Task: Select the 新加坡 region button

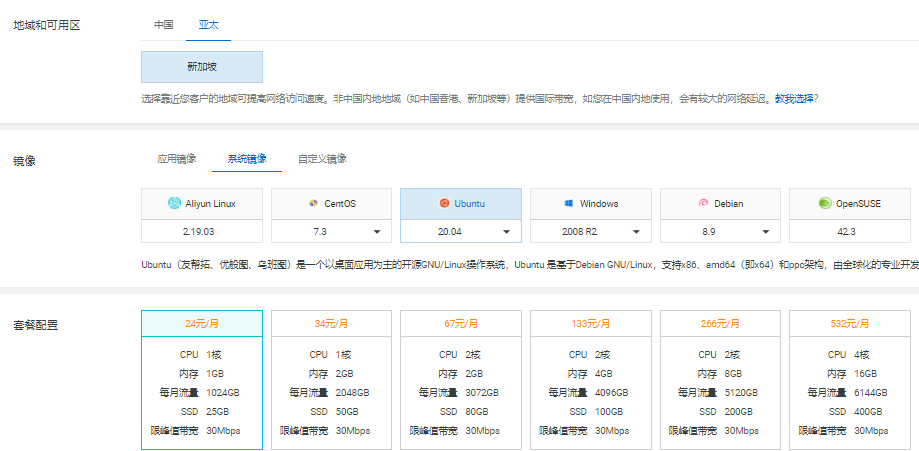Action: pos(202,67)
